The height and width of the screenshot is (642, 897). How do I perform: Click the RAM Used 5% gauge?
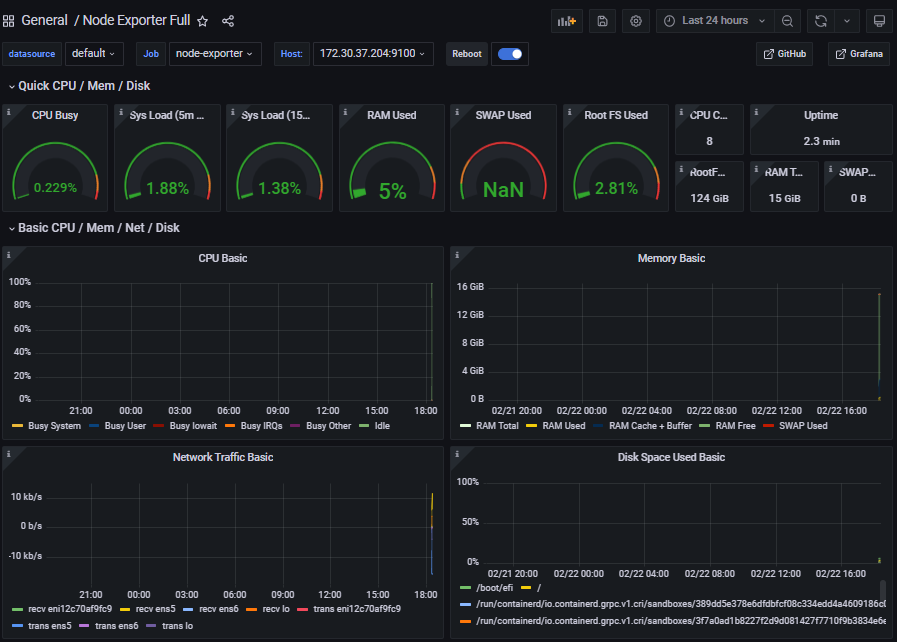click(392, 171)
